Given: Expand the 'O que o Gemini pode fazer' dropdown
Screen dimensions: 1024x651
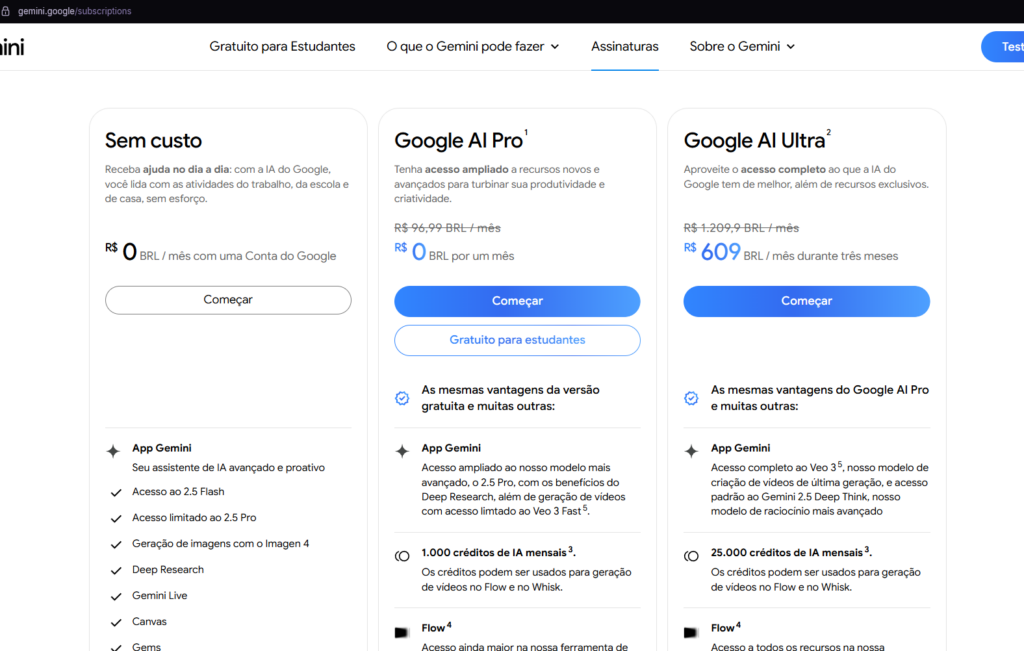Looking at the screenshot, I should coord(472,46).
